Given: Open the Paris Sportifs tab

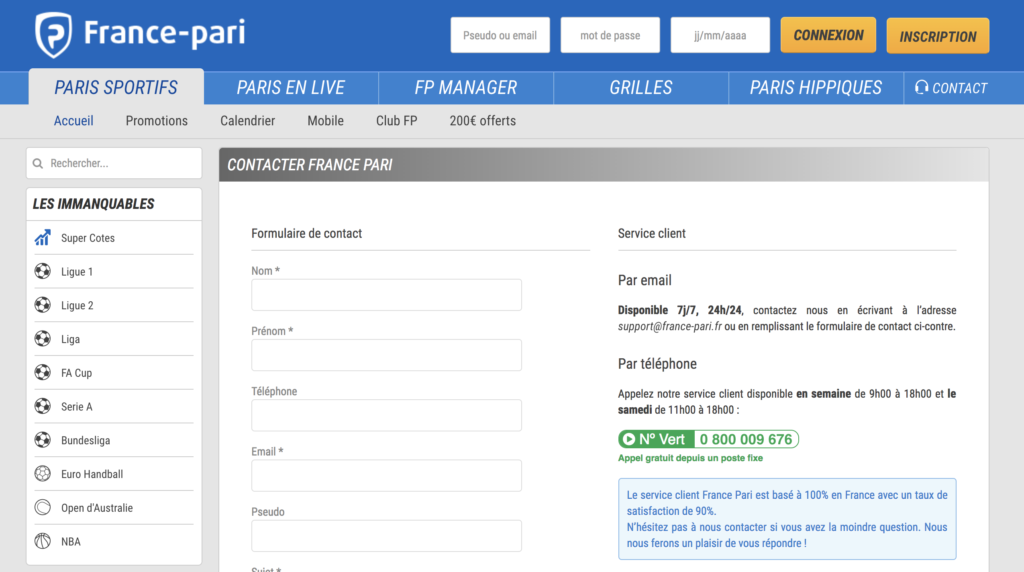Looking at the screenshot, I should pos(116,87).
